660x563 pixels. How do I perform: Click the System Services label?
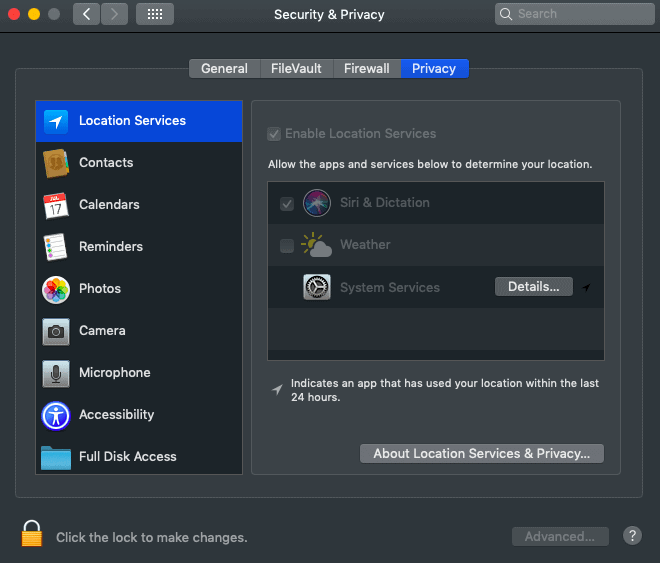coord(390,287)
